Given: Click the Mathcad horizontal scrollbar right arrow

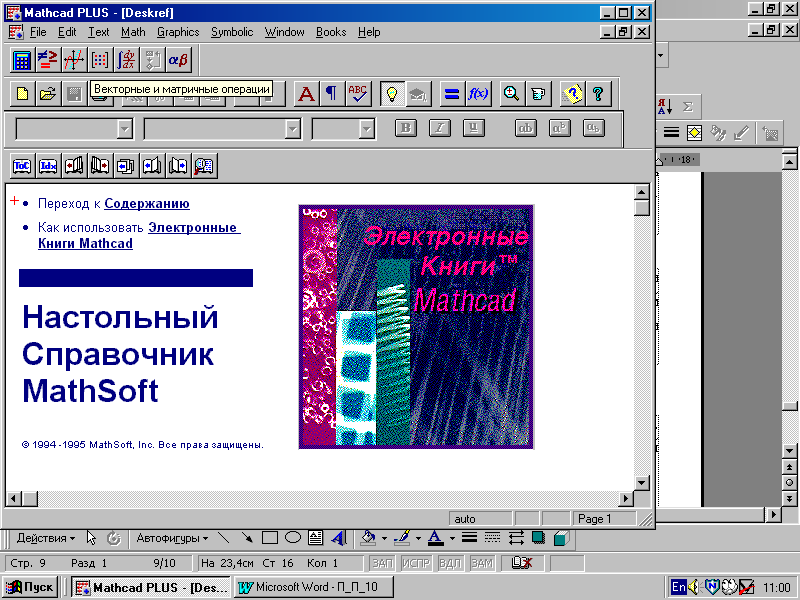Looking at the screenshot, I should 626,498.
